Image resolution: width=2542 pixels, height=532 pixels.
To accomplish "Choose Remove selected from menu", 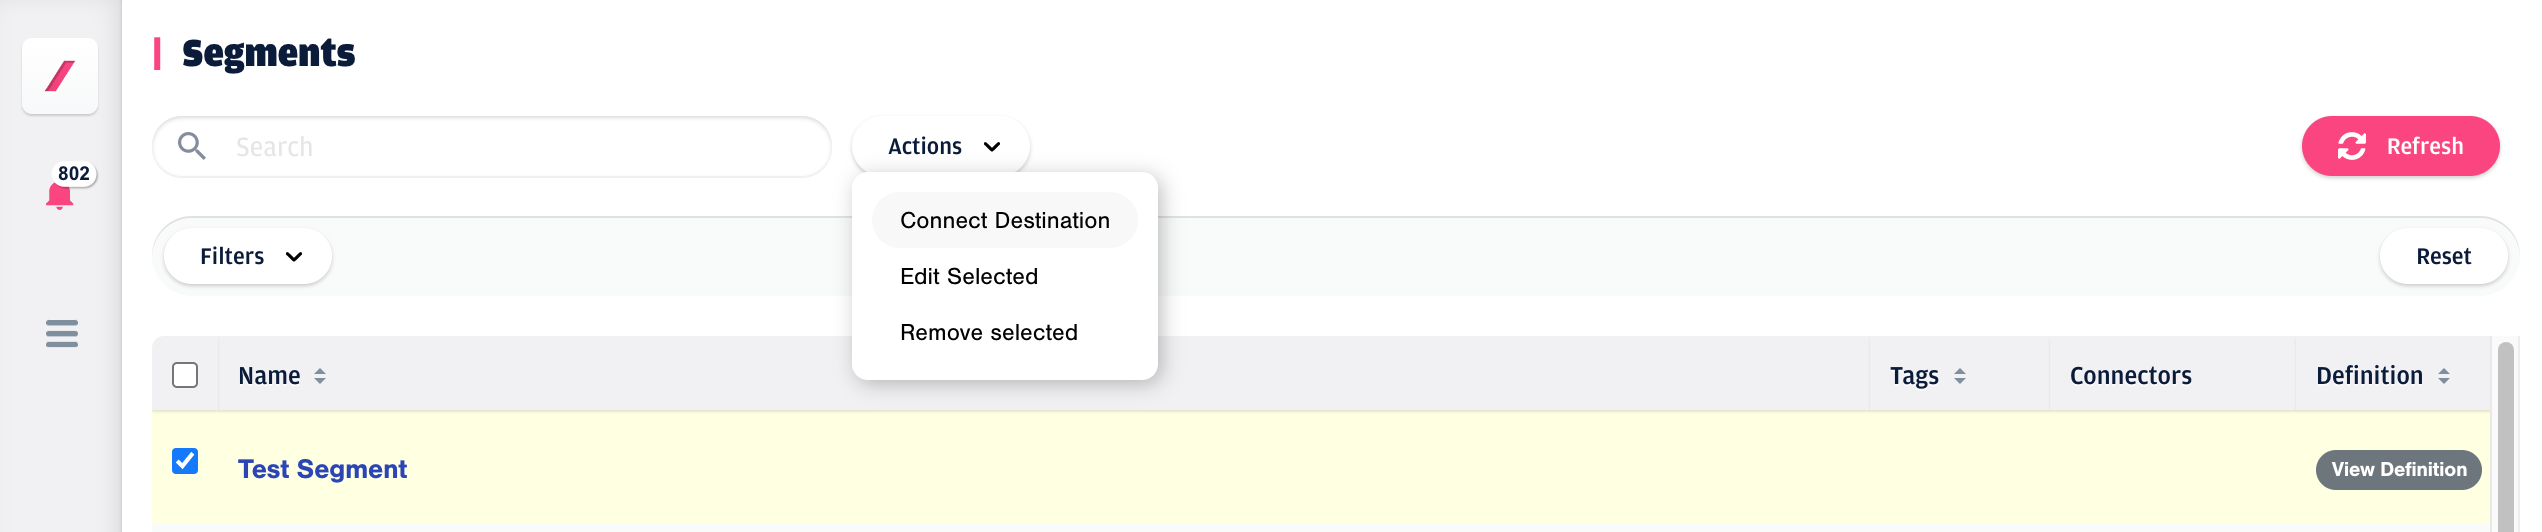I will pos(989,332).
